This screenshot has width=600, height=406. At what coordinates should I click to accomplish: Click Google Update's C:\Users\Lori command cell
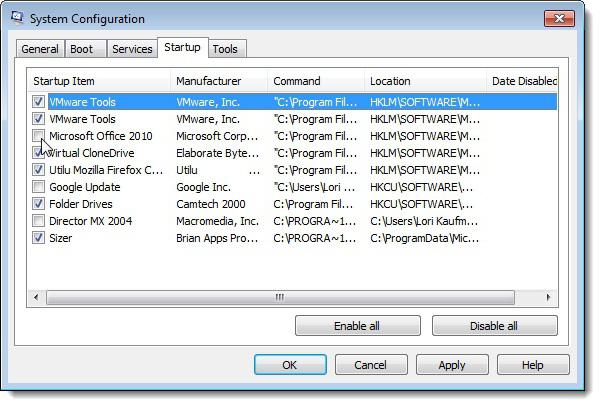click(315, 187)
